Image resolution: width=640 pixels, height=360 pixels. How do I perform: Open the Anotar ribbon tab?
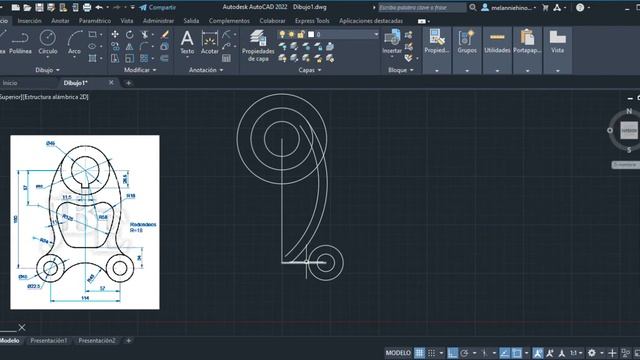click(60, 21)
